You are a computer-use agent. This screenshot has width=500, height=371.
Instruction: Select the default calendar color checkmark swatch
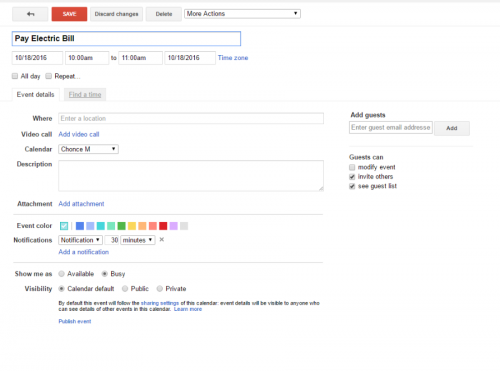[x=64, y=226]
